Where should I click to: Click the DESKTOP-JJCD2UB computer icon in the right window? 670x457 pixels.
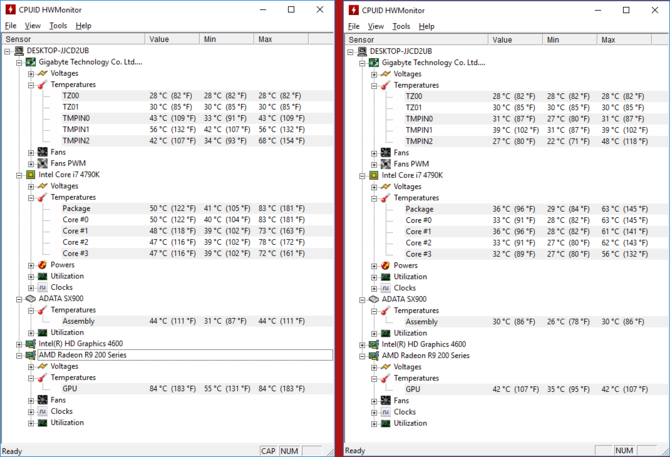(362, 52)
